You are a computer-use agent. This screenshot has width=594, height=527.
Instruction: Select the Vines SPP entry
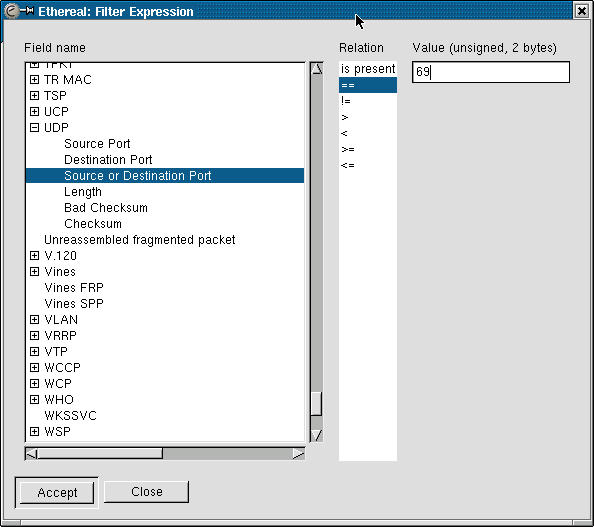coord(74,303)
